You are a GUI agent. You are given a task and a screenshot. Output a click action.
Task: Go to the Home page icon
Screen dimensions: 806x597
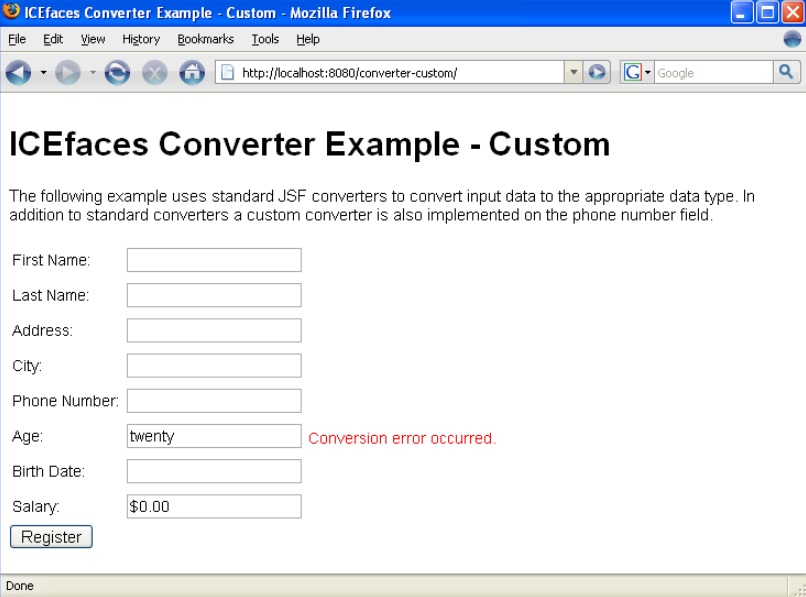191,73
